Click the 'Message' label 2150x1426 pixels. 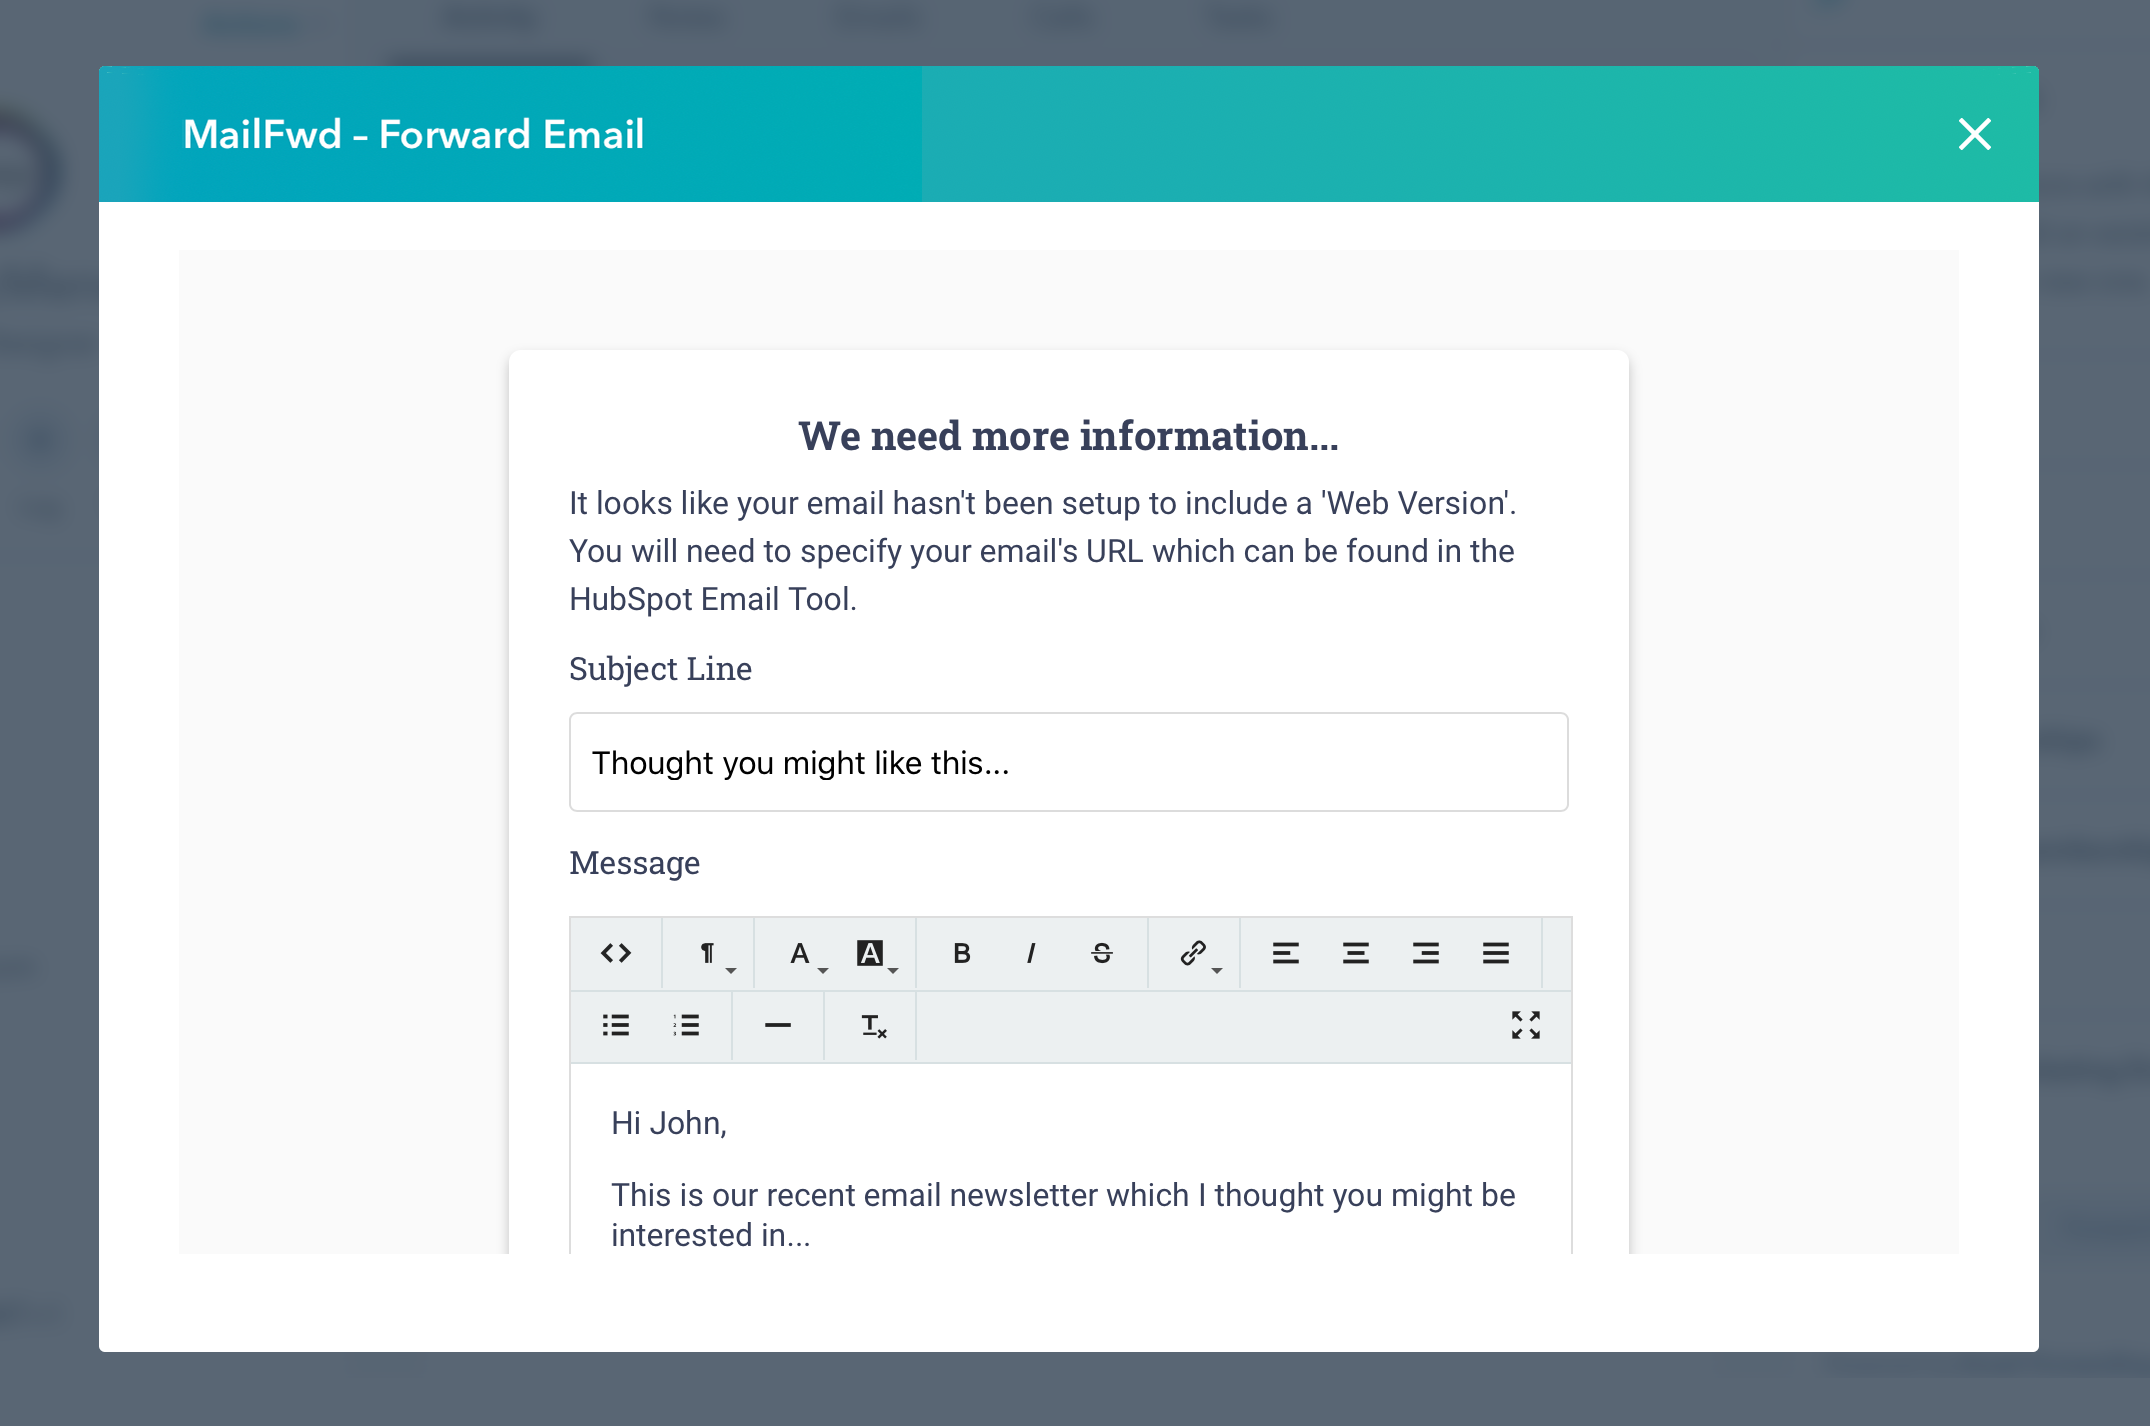point(635,863)
